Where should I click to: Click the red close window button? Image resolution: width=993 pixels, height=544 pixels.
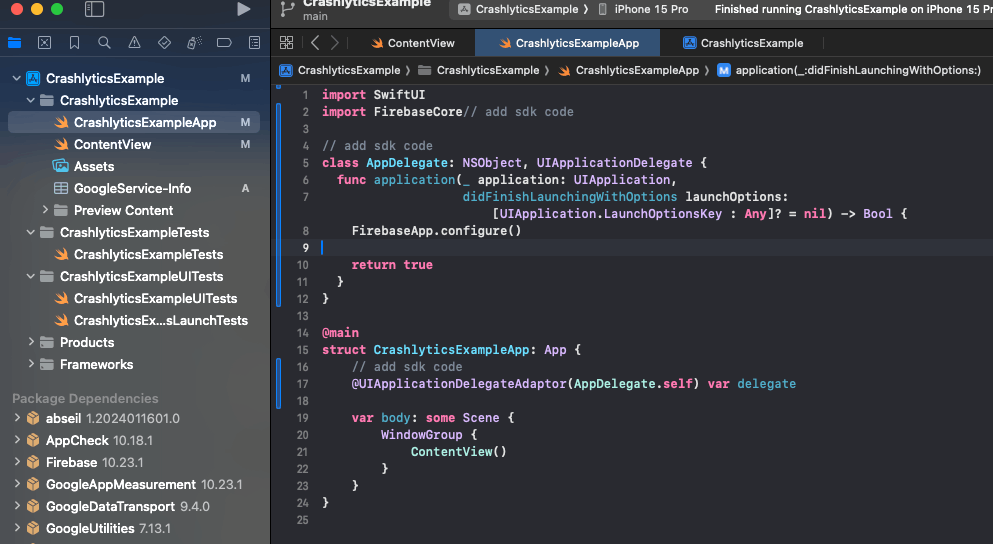(x=17, y=8)
